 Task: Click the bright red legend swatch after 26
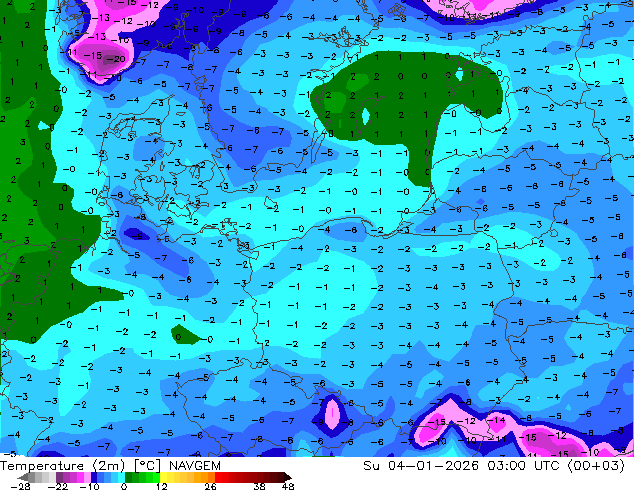(x=219, y=477)
